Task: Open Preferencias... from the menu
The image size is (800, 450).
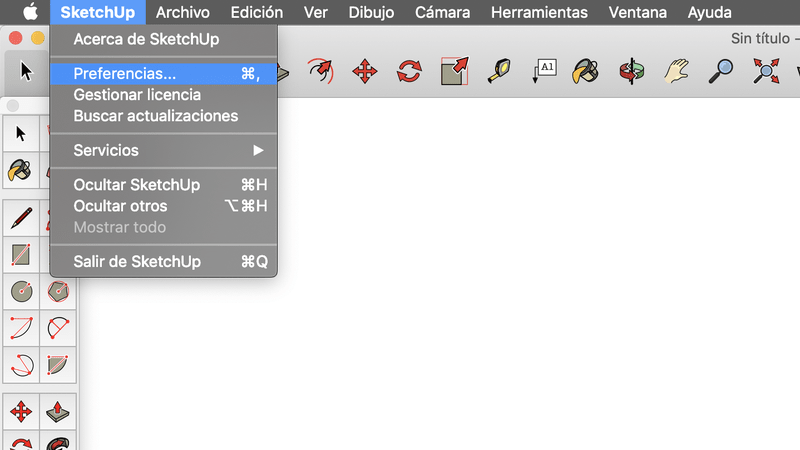Action: pos(164,74)
